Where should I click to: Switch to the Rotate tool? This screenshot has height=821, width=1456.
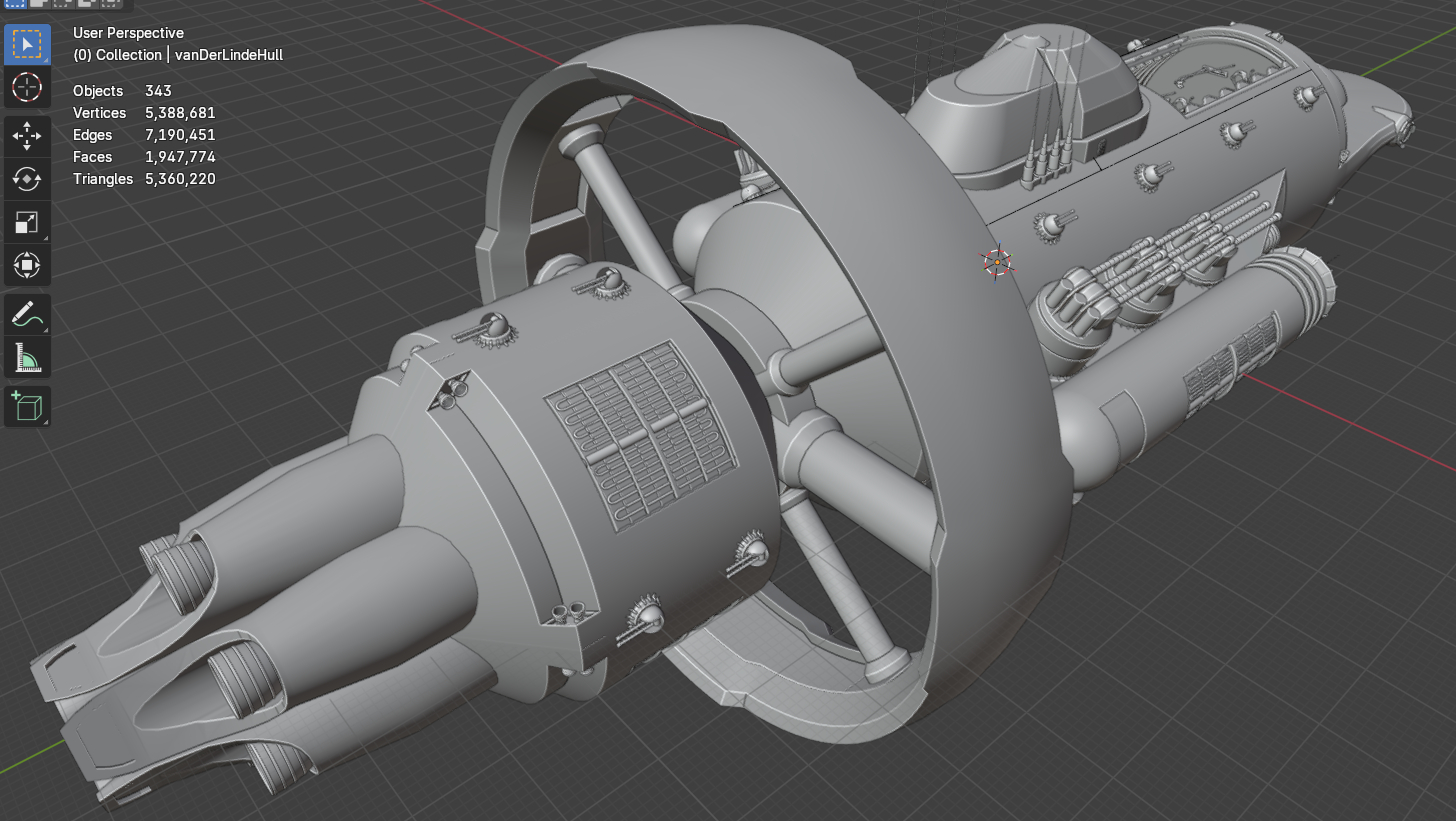pyautogui.click(x=27, y=179)
